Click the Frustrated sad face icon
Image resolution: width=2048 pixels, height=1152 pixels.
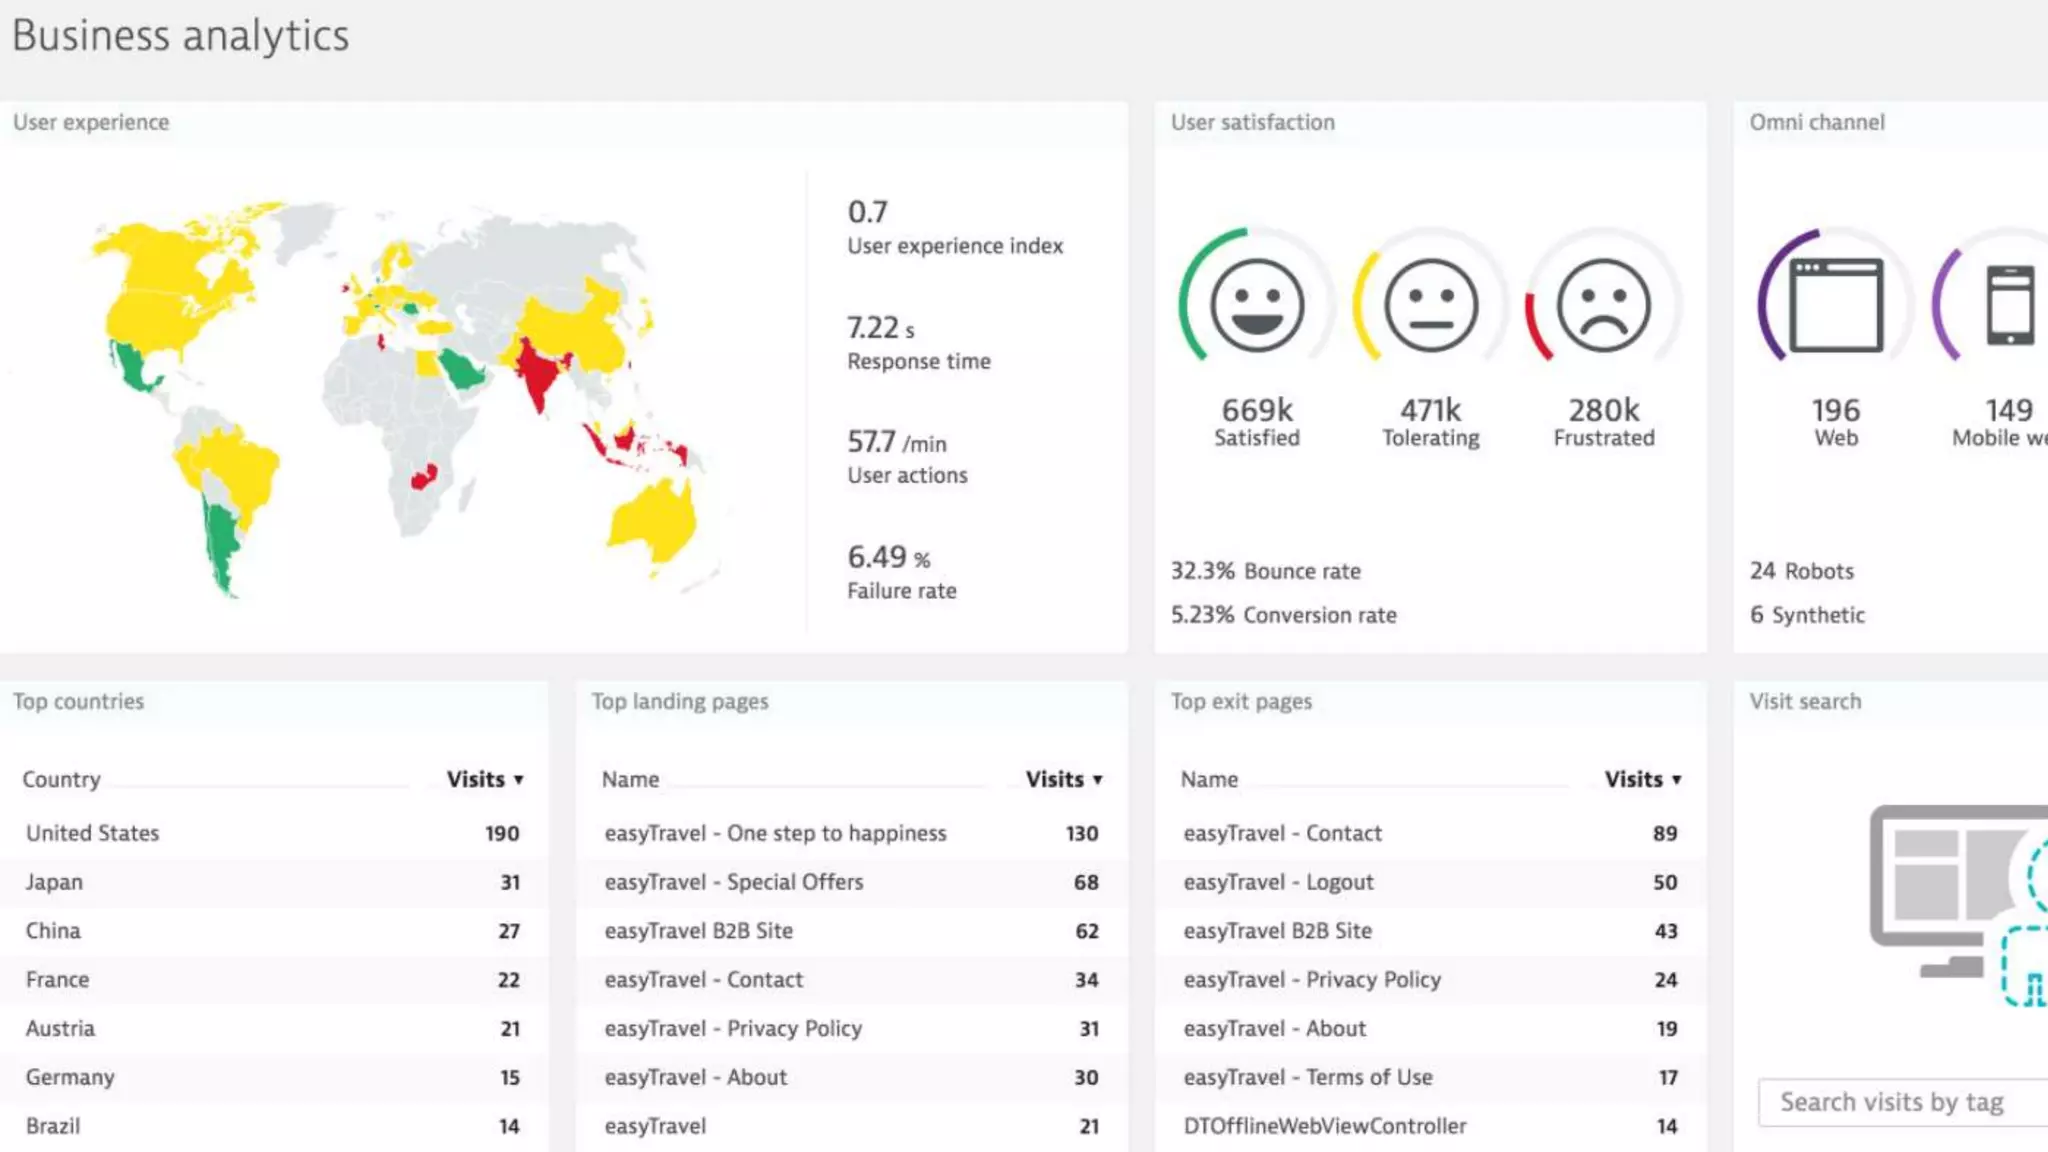(x=1603, y=305)
